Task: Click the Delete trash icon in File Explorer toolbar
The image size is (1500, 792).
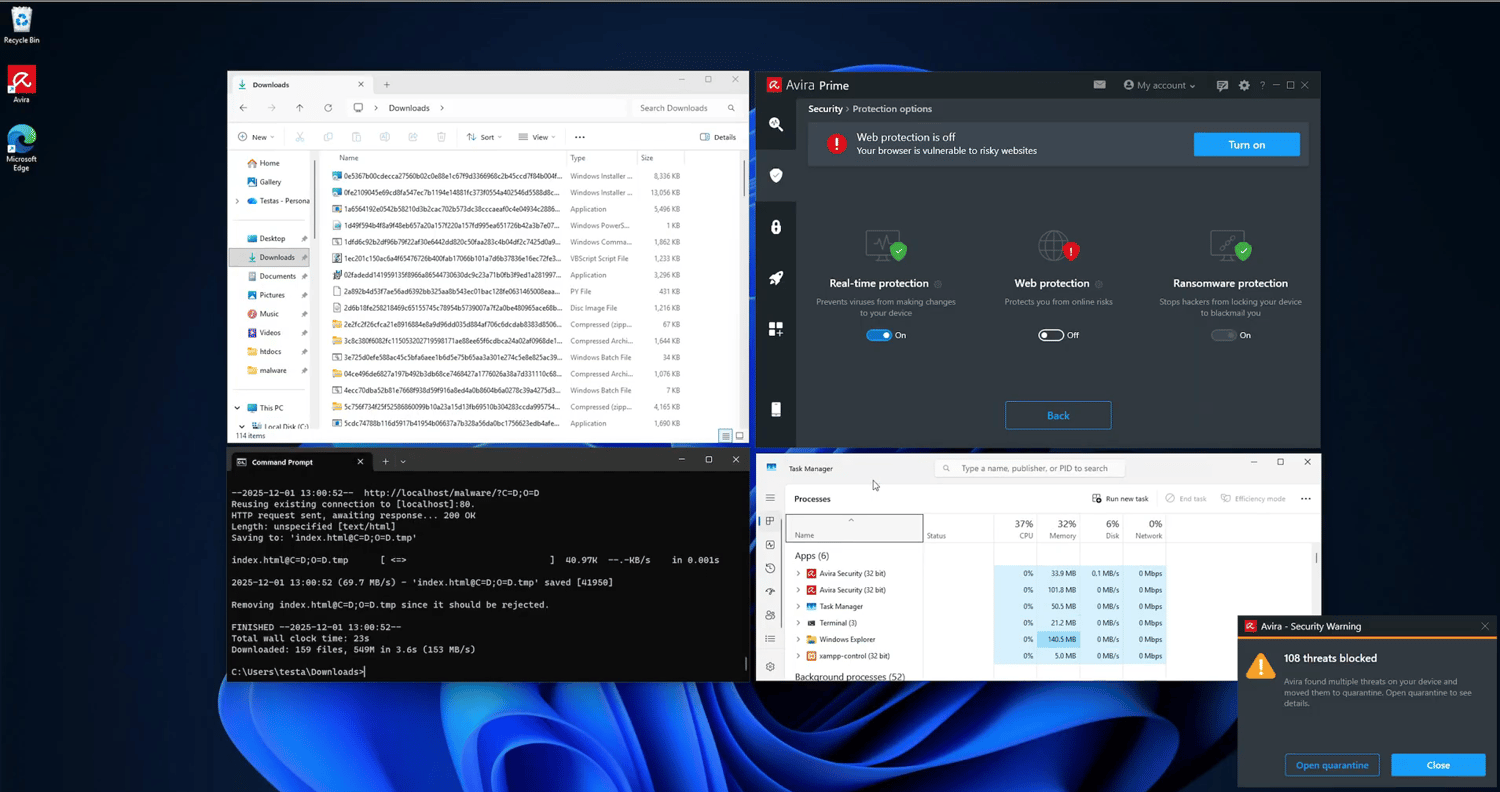Action: tap(441, 137)
